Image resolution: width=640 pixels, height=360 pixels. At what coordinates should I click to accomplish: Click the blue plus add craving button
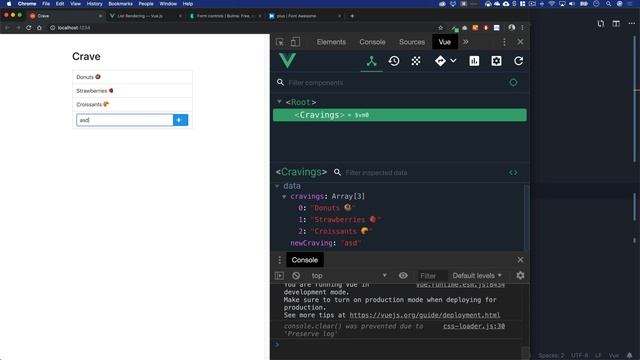(x=180, y=120)
